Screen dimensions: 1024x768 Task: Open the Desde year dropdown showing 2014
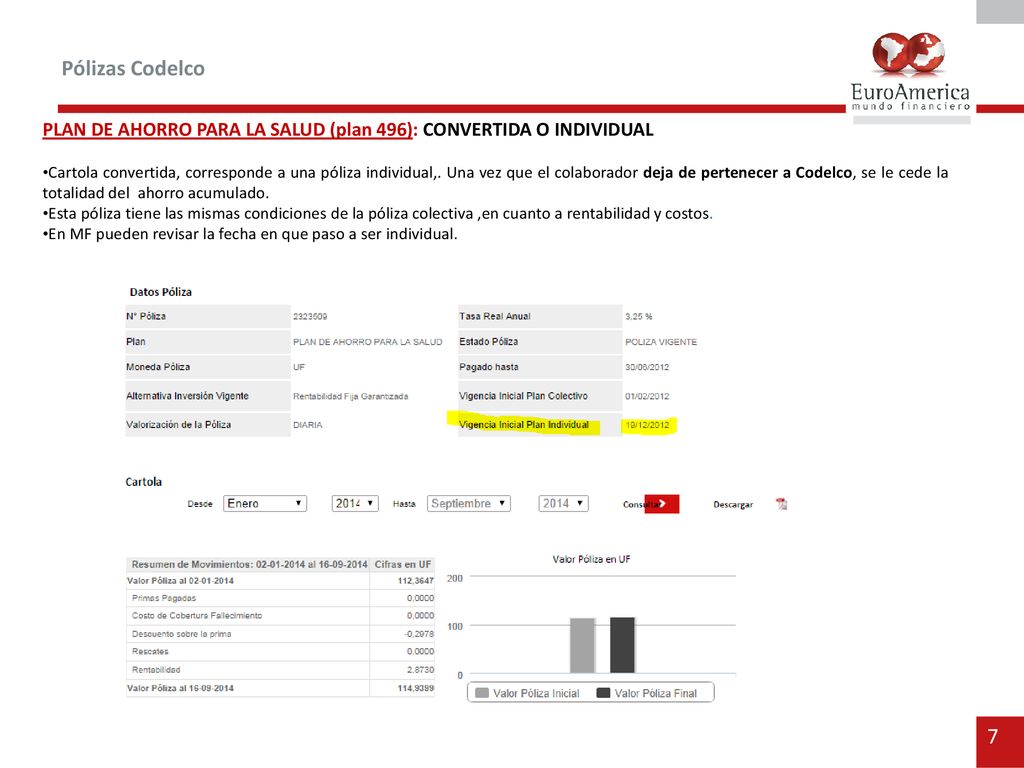pos(355,504)
